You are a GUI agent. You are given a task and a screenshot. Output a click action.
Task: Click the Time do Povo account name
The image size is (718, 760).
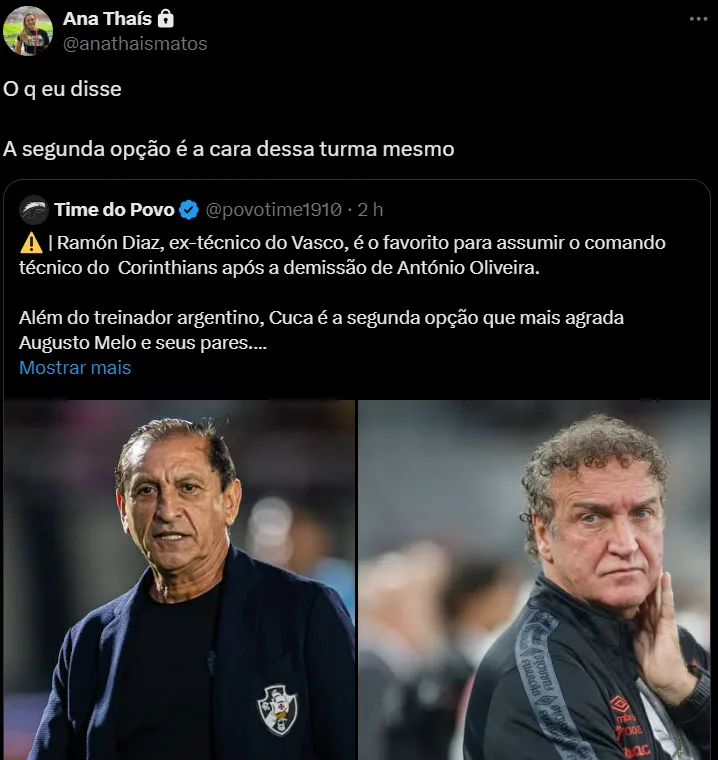114,209
